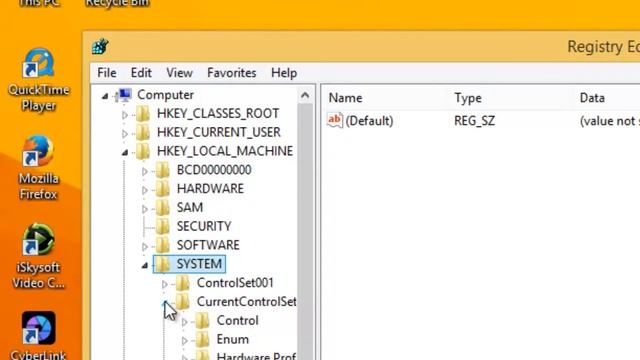Expand the Enum subkey

pyautogui.click(x=184, y=341)
